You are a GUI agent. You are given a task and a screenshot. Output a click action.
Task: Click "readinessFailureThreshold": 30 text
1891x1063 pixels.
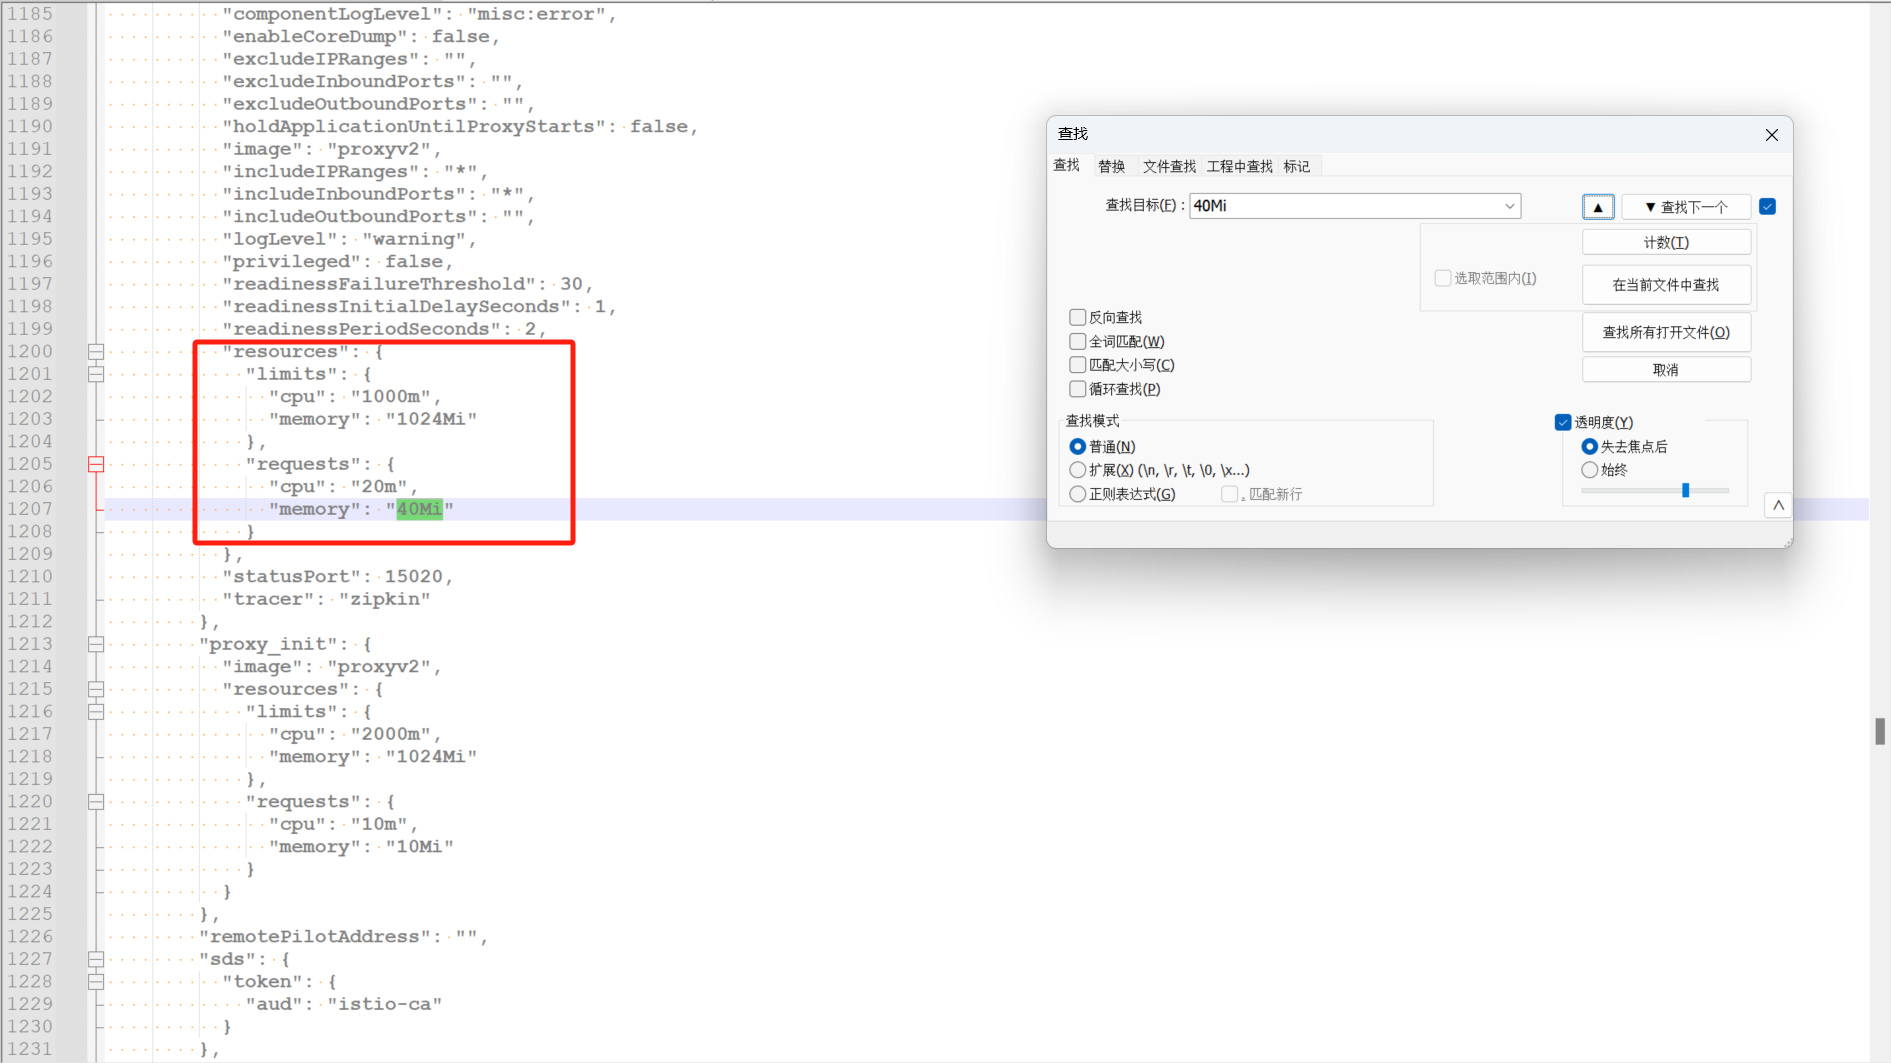point(407,284)
